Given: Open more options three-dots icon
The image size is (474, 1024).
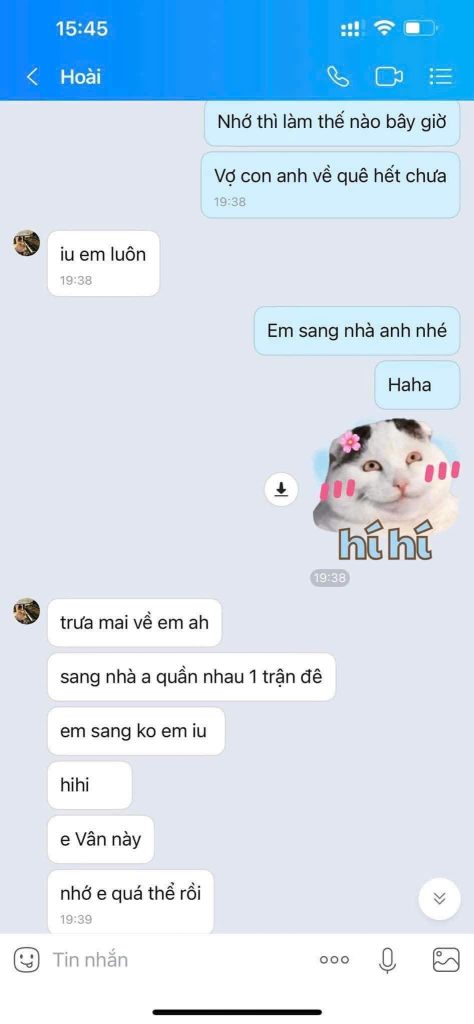Looking at the screenshot, I should pos(334,960).
